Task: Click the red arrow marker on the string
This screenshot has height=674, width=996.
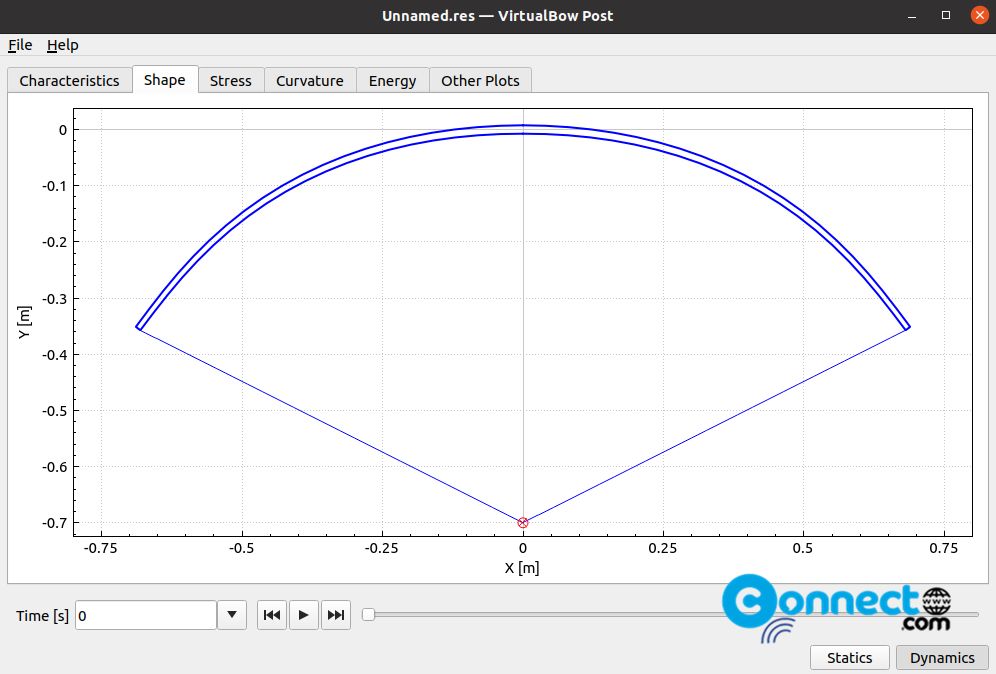Action: tap(523, 523)
